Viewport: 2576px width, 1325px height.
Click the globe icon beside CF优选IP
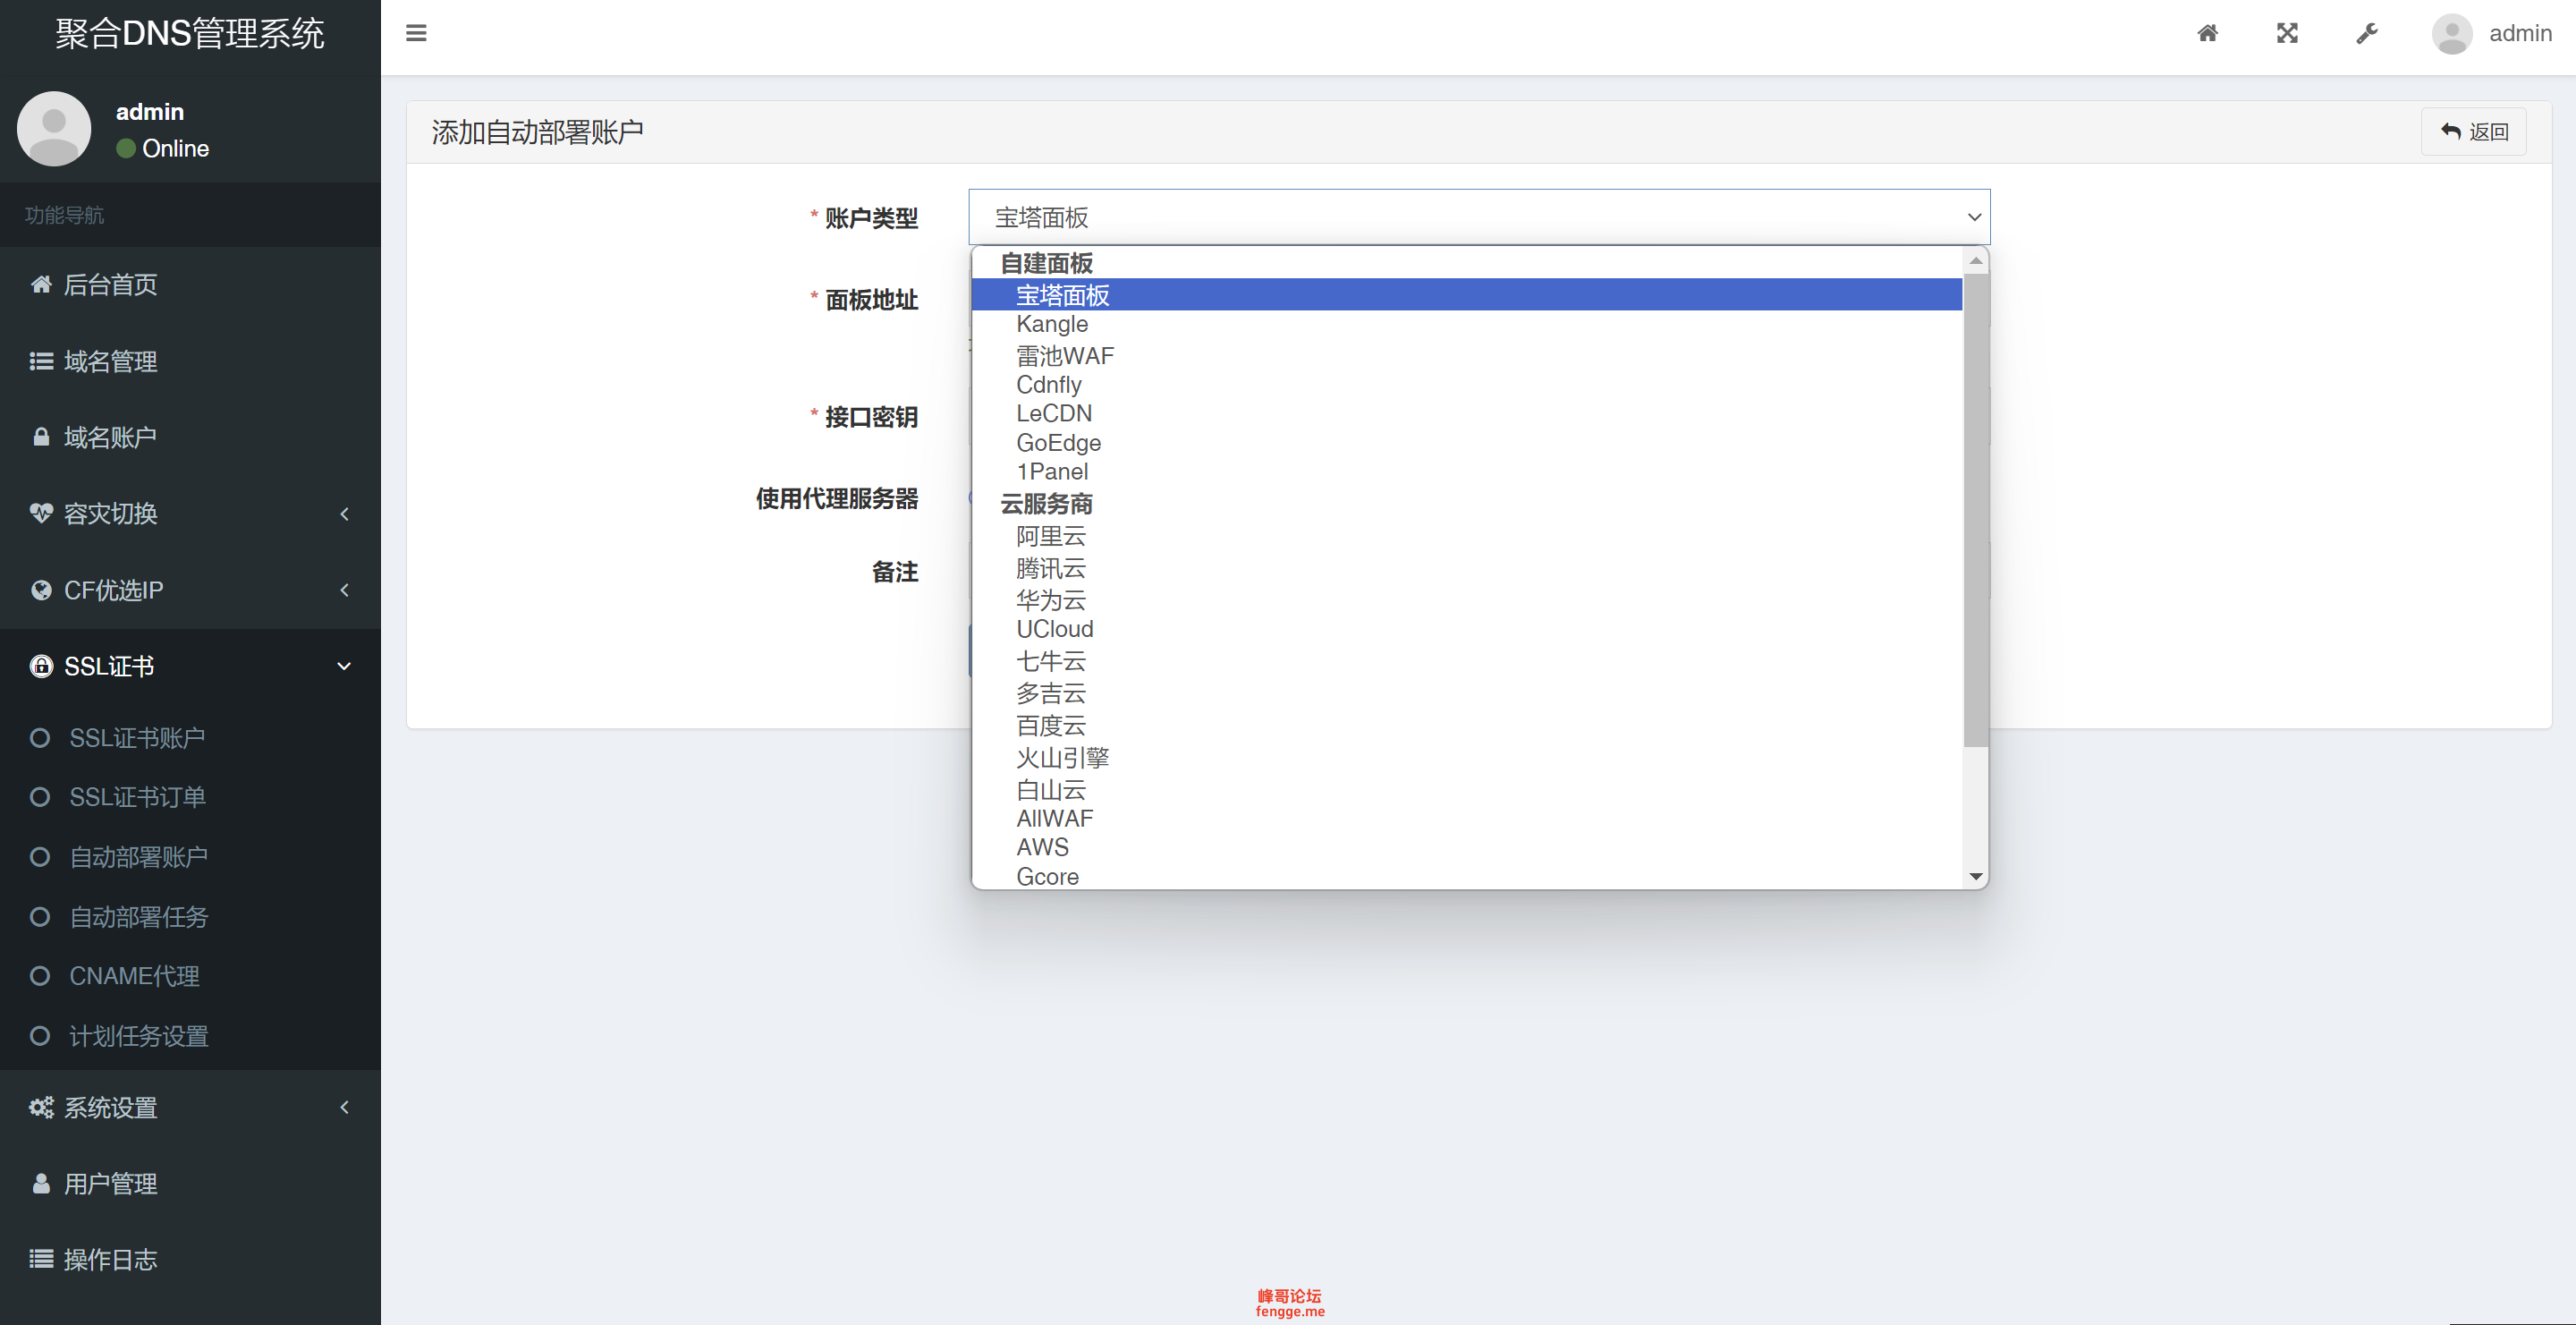(41, 590)
